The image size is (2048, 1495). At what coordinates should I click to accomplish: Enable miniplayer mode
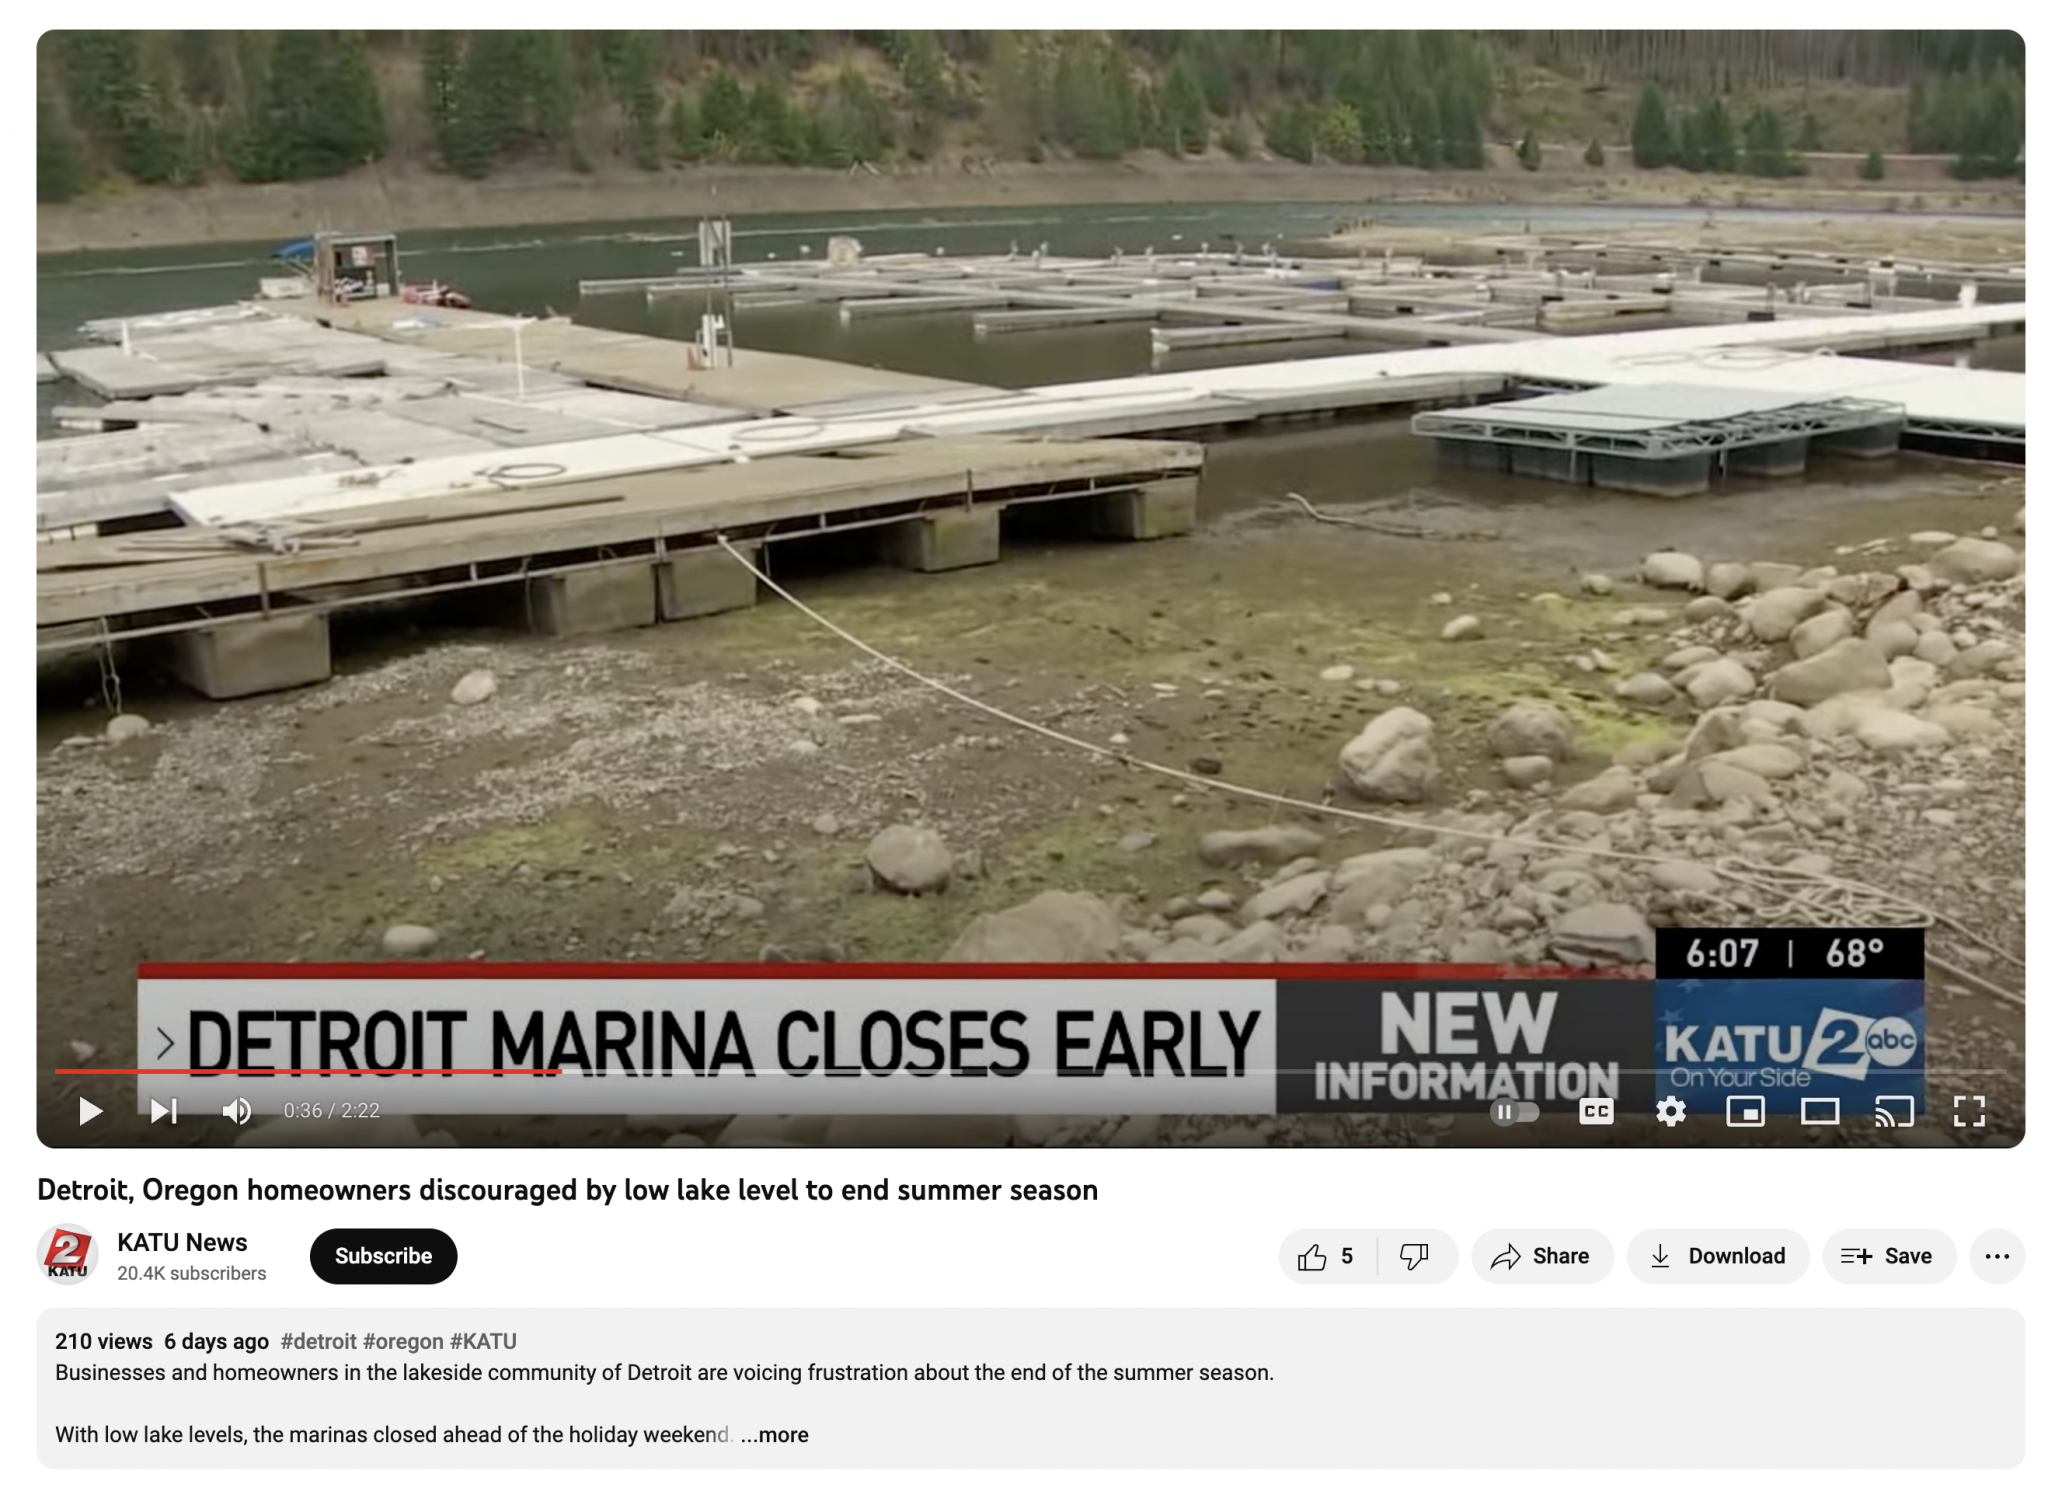click(x=1745, y=1111)
